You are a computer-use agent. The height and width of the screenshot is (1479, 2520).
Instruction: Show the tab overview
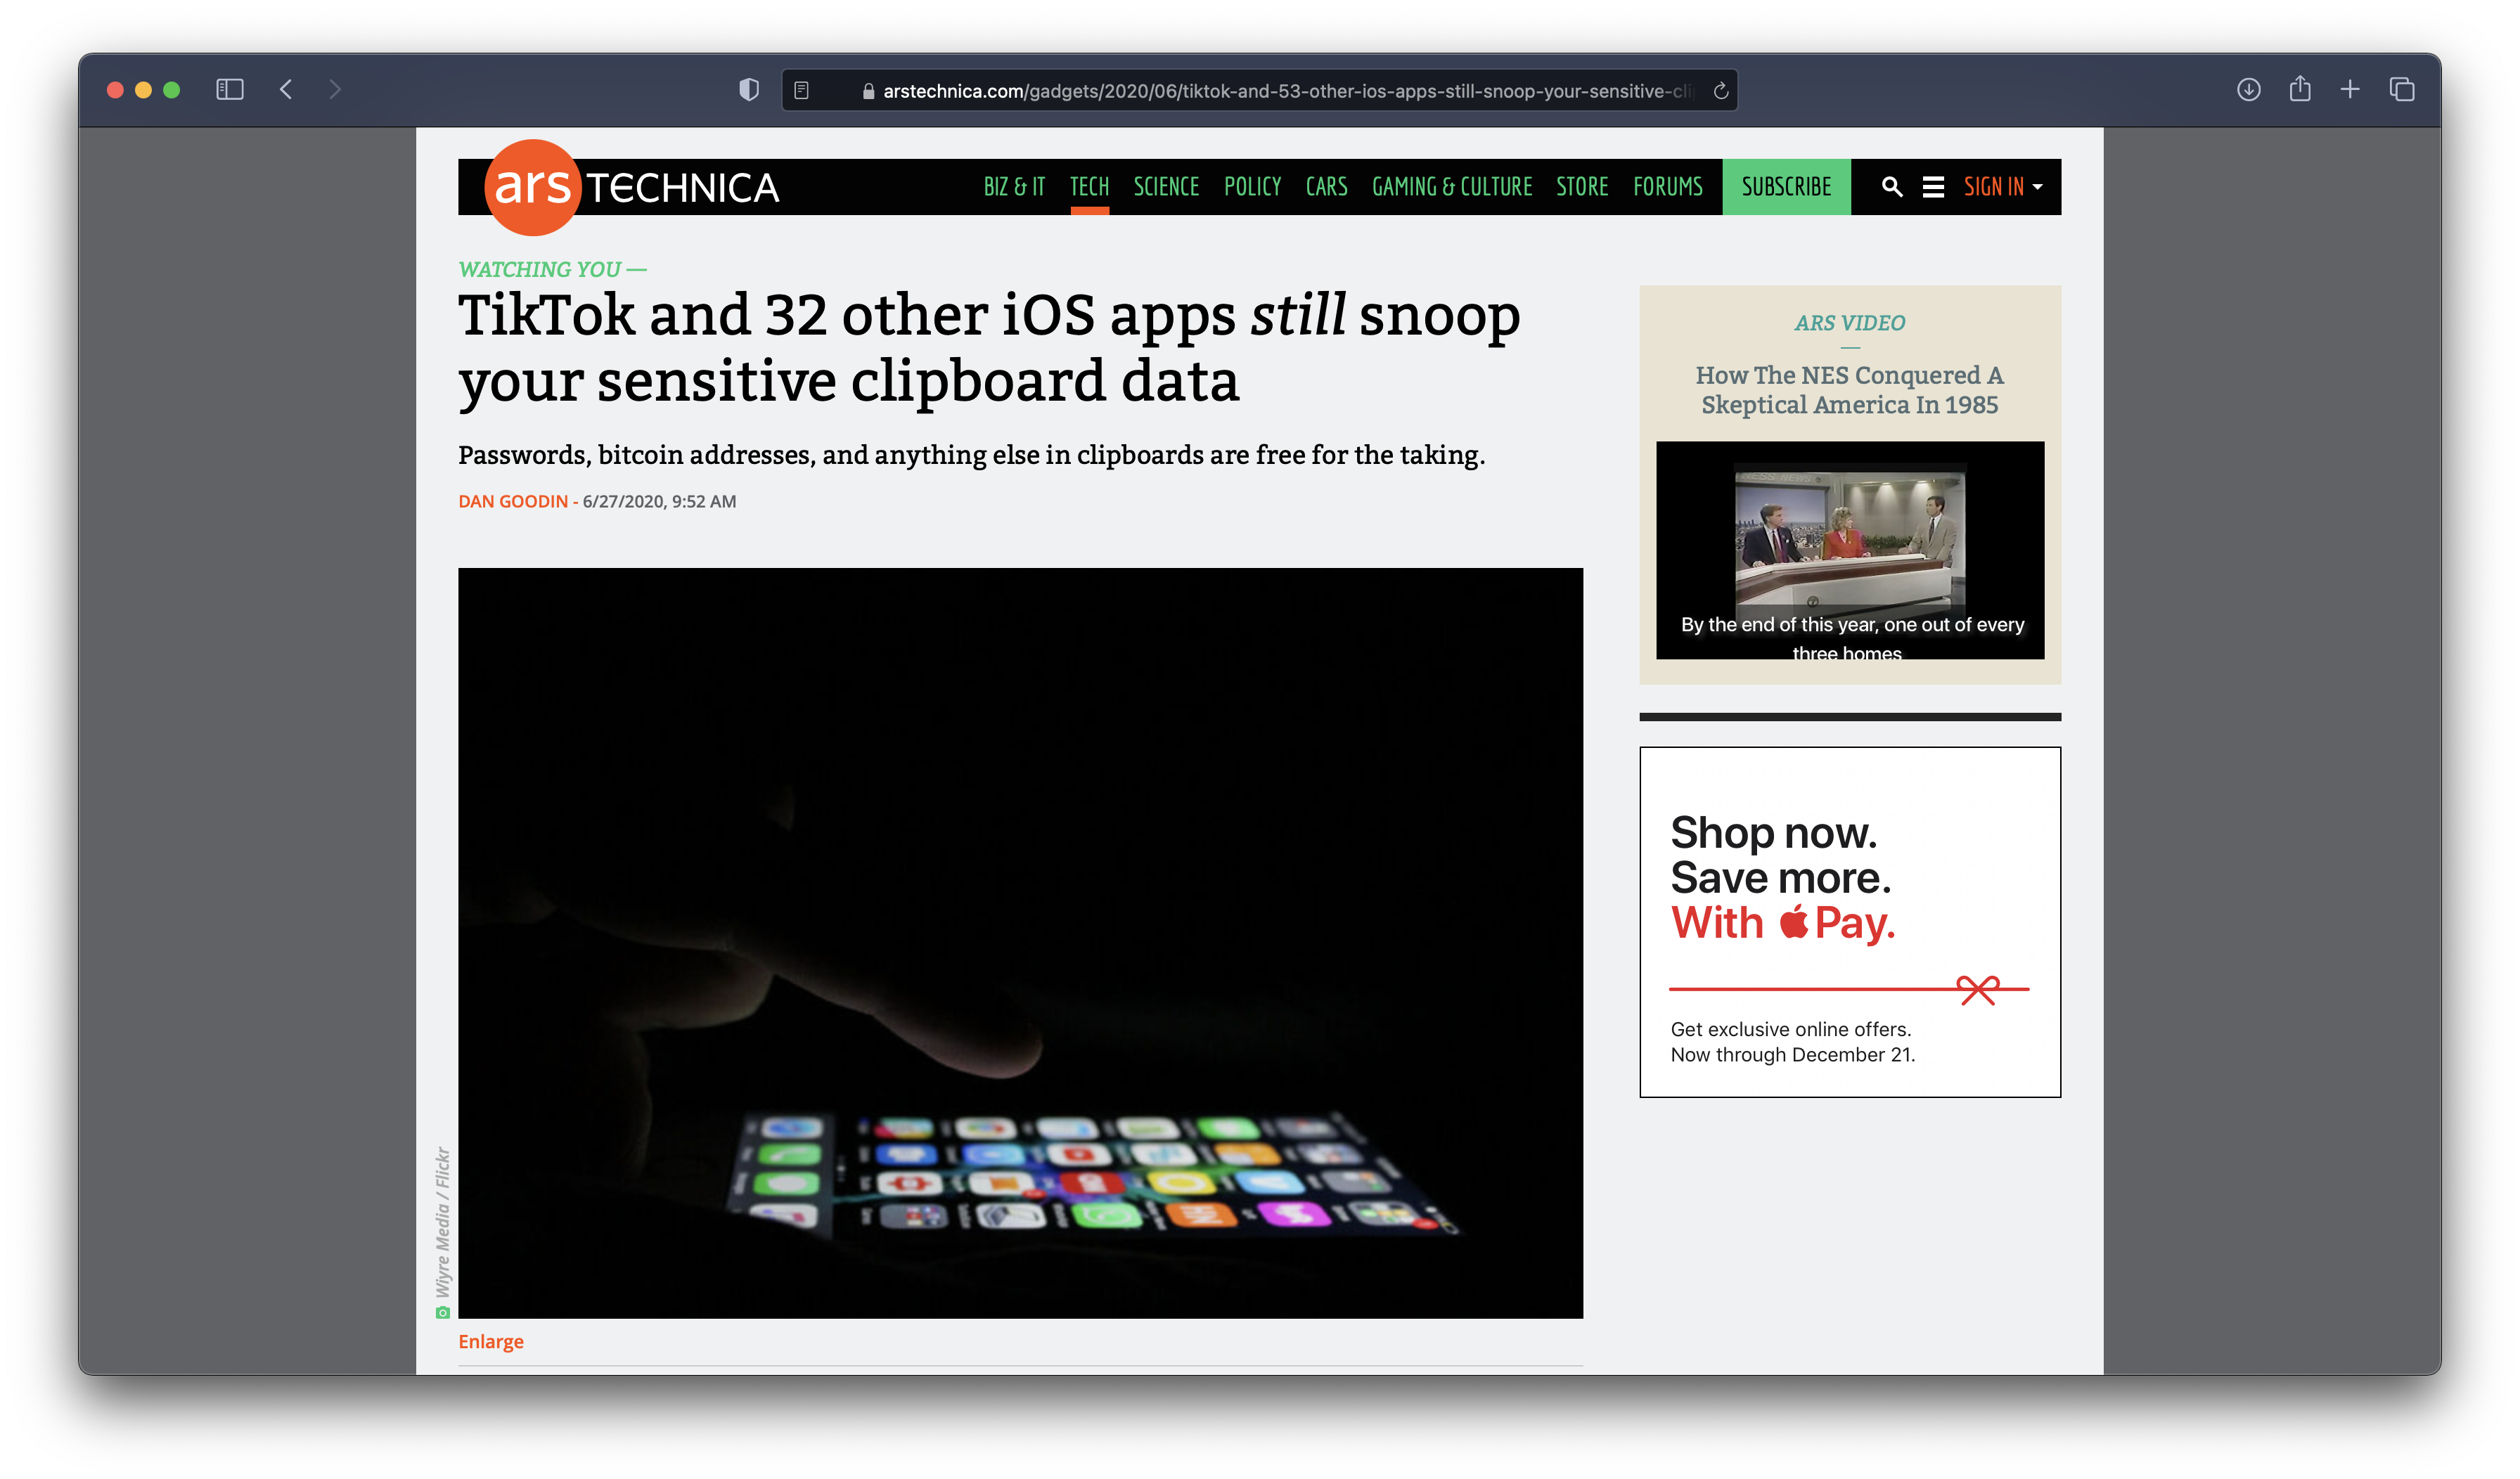[x=2402, y=90]
